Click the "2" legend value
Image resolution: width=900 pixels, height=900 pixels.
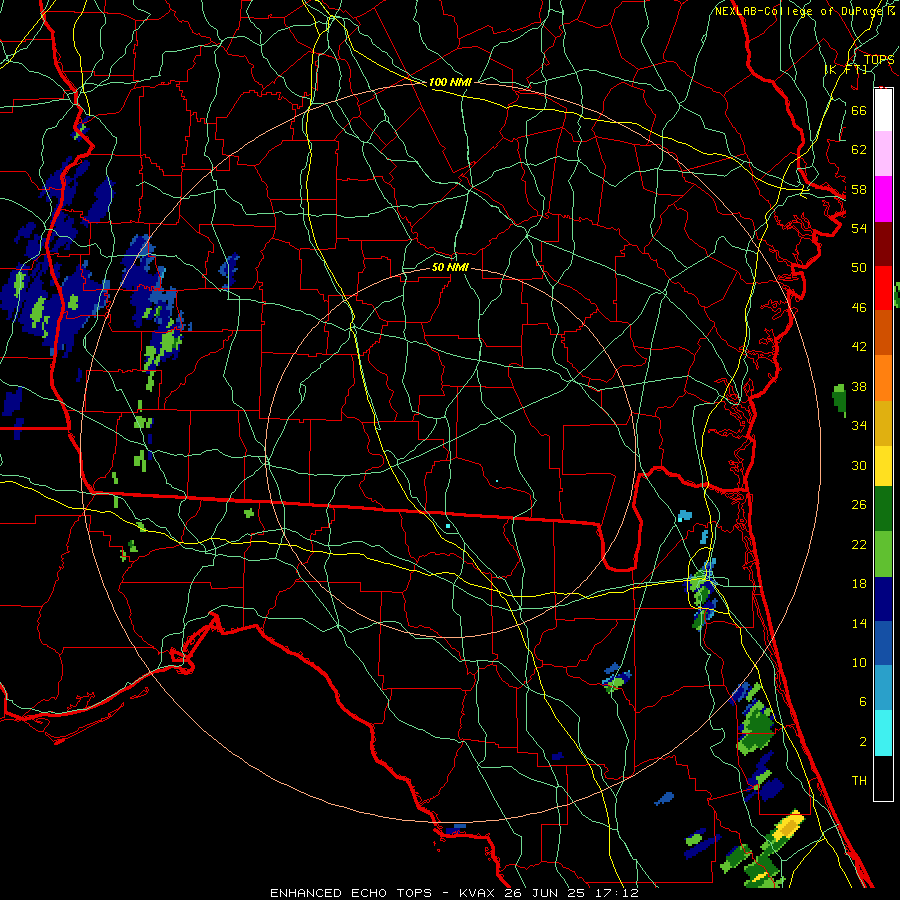(x=862, y=742)
